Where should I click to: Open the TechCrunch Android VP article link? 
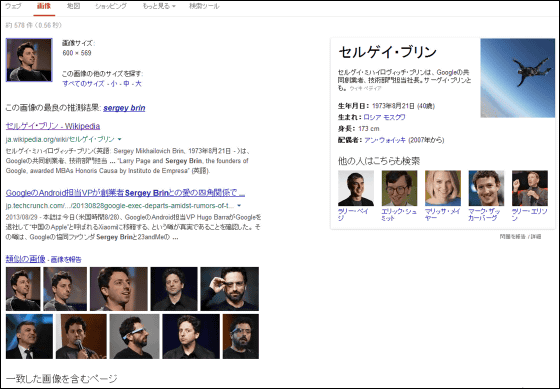(x=125, y=193)
